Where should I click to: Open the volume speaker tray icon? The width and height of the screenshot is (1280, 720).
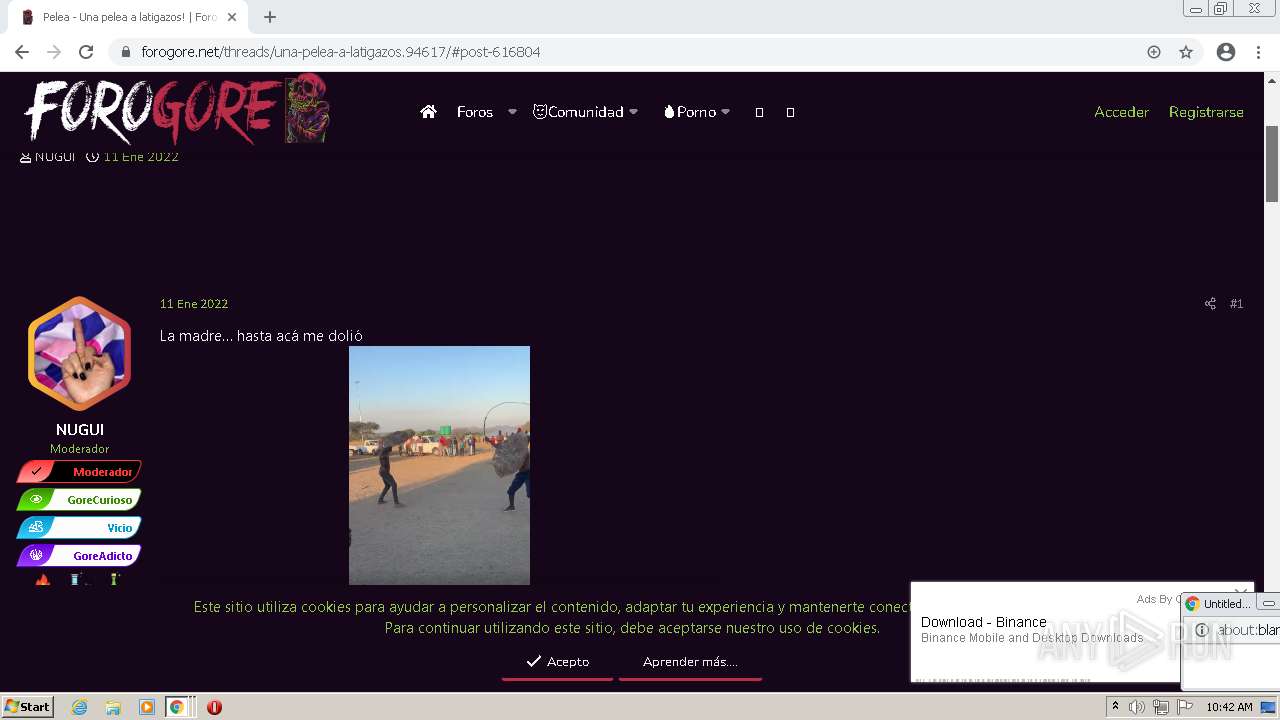tap(1137, 707)
